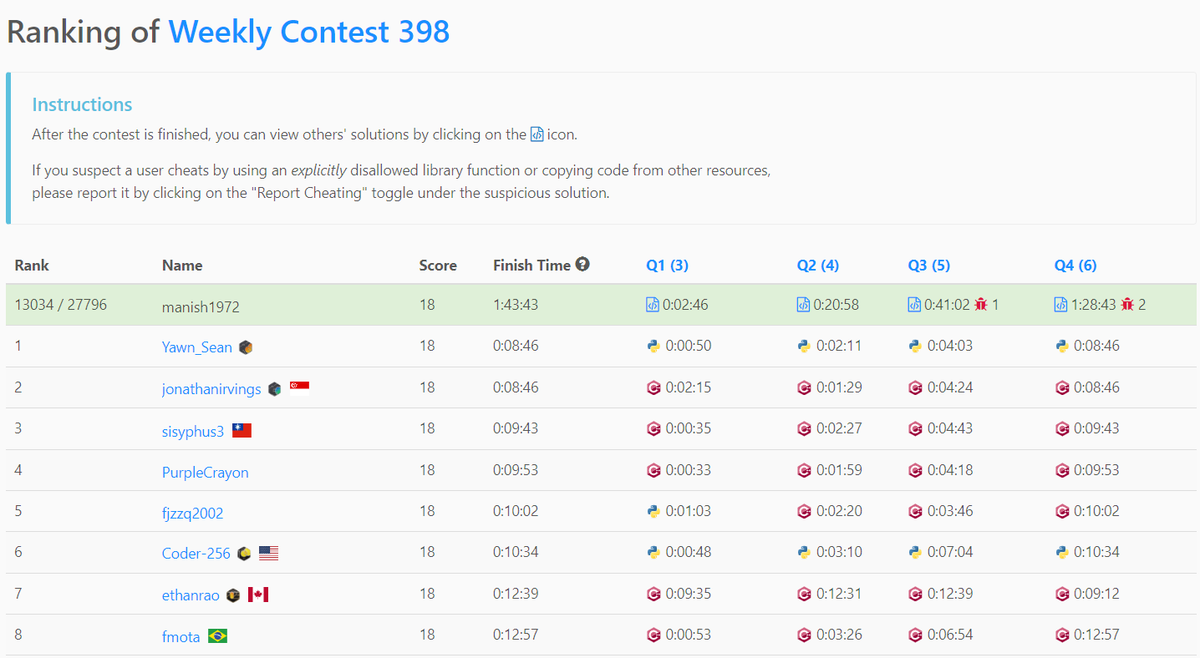Go to the sisyphus3 profile
Image resolution: width=1200 pixels, height=658 pixels.
(x=193, y=432)
